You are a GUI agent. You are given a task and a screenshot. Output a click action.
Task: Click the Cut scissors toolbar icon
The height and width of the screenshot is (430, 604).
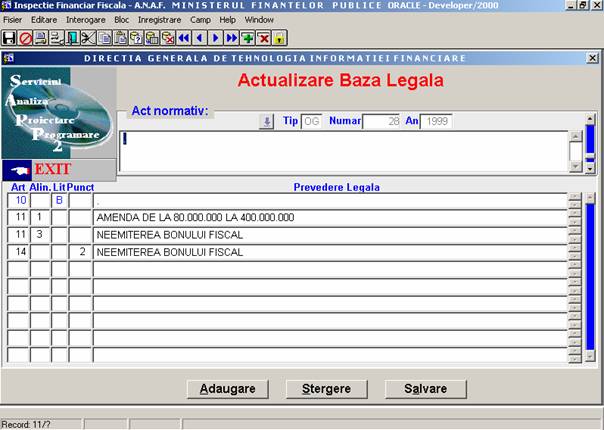coord(88,38)
